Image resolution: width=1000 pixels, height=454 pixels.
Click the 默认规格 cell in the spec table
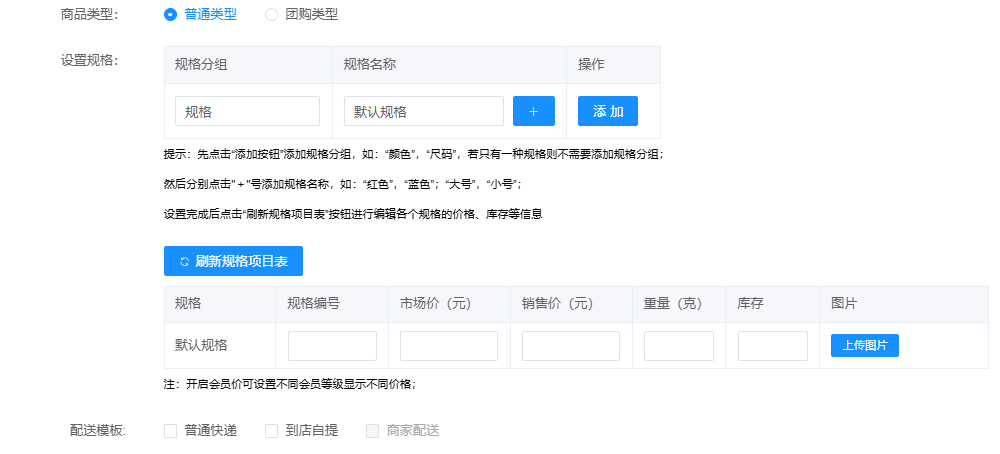[x=201, y=345]
